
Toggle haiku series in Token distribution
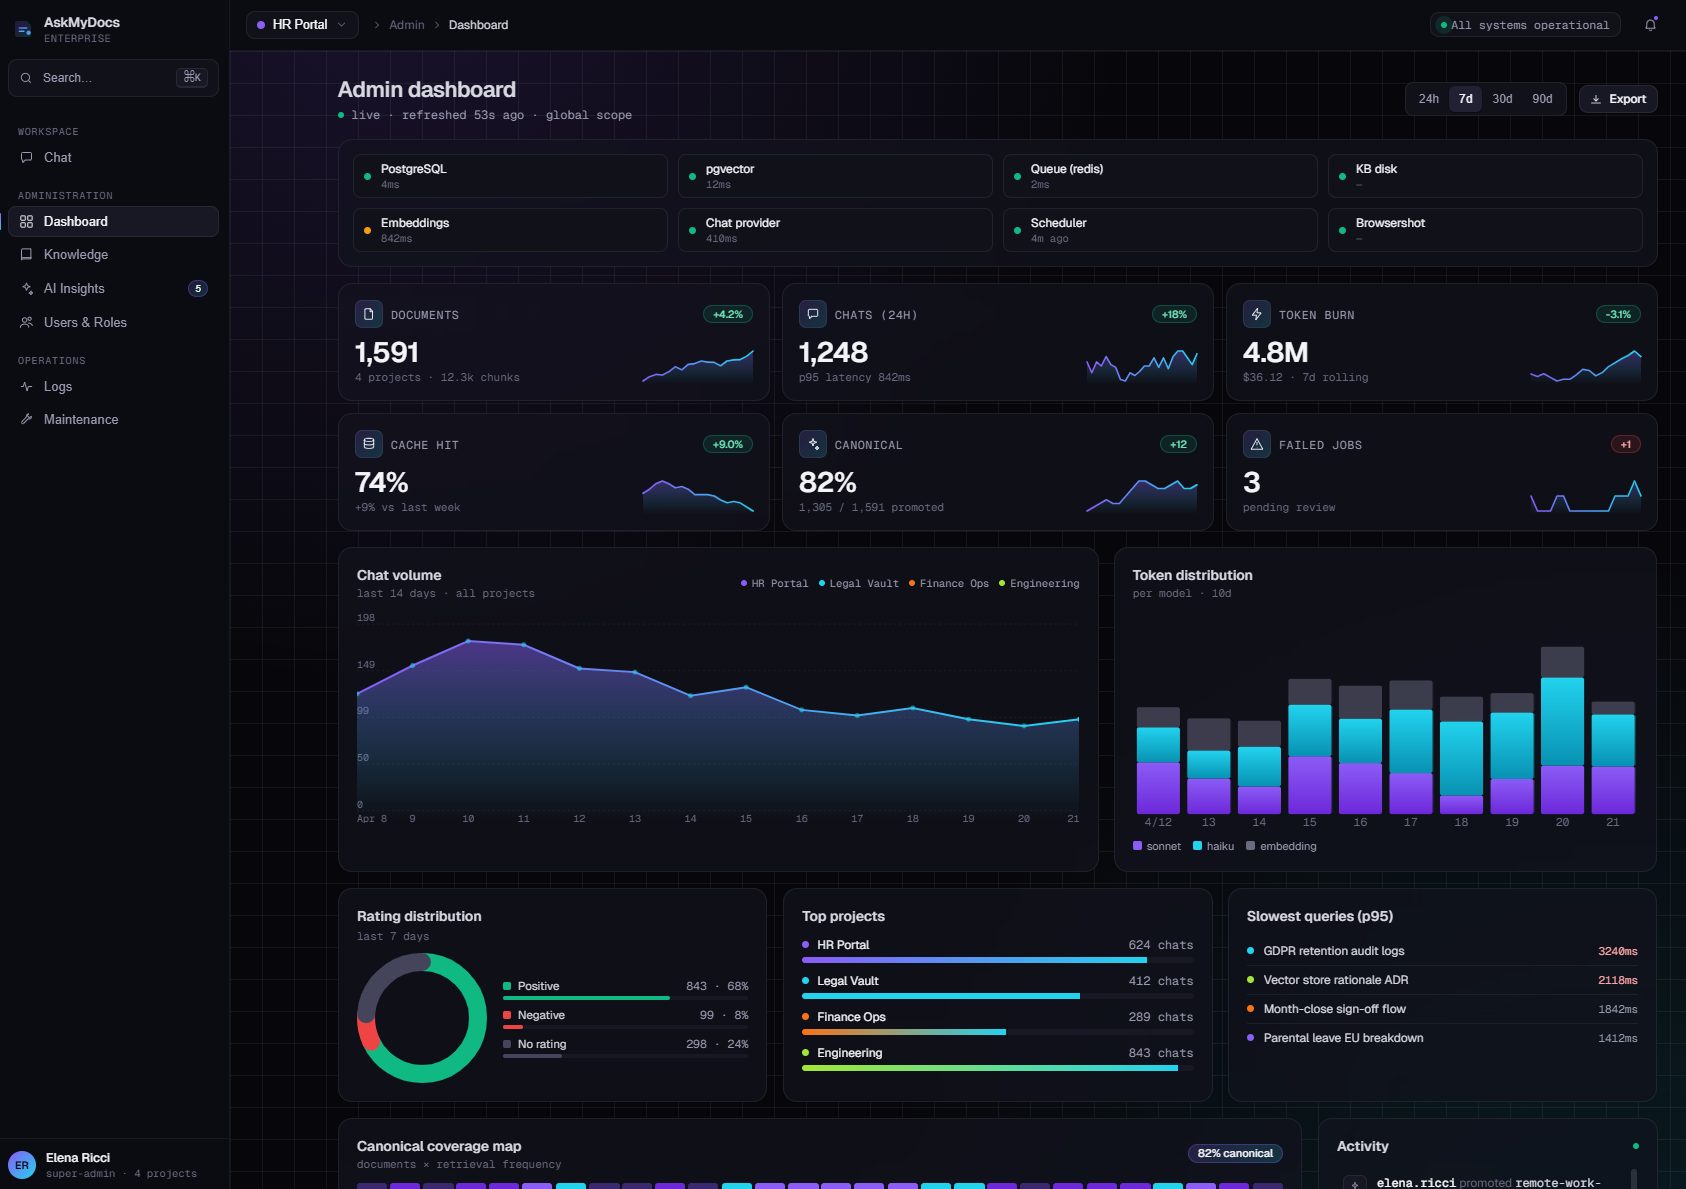point(1214,846)
